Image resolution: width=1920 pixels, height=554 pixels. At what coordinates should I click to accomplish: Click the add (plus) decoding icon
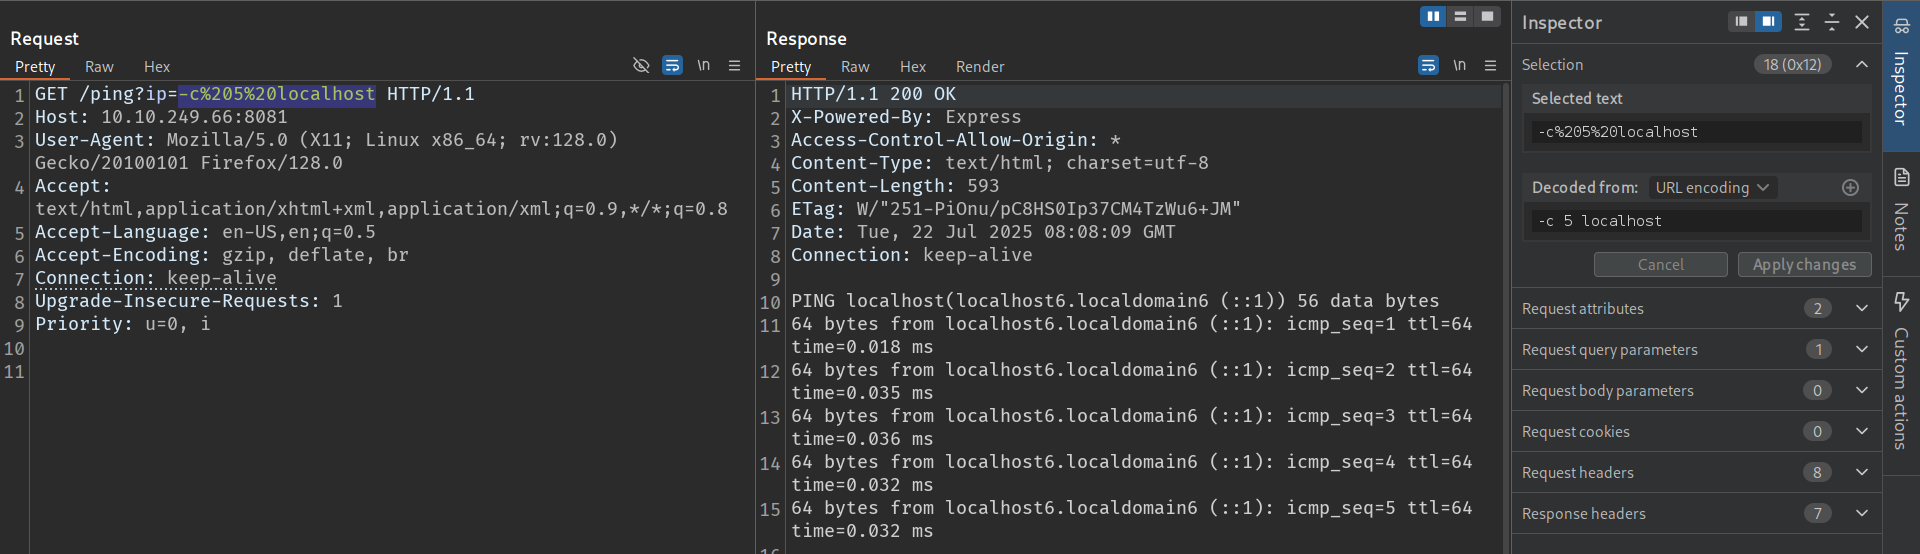click(1850, 188)
